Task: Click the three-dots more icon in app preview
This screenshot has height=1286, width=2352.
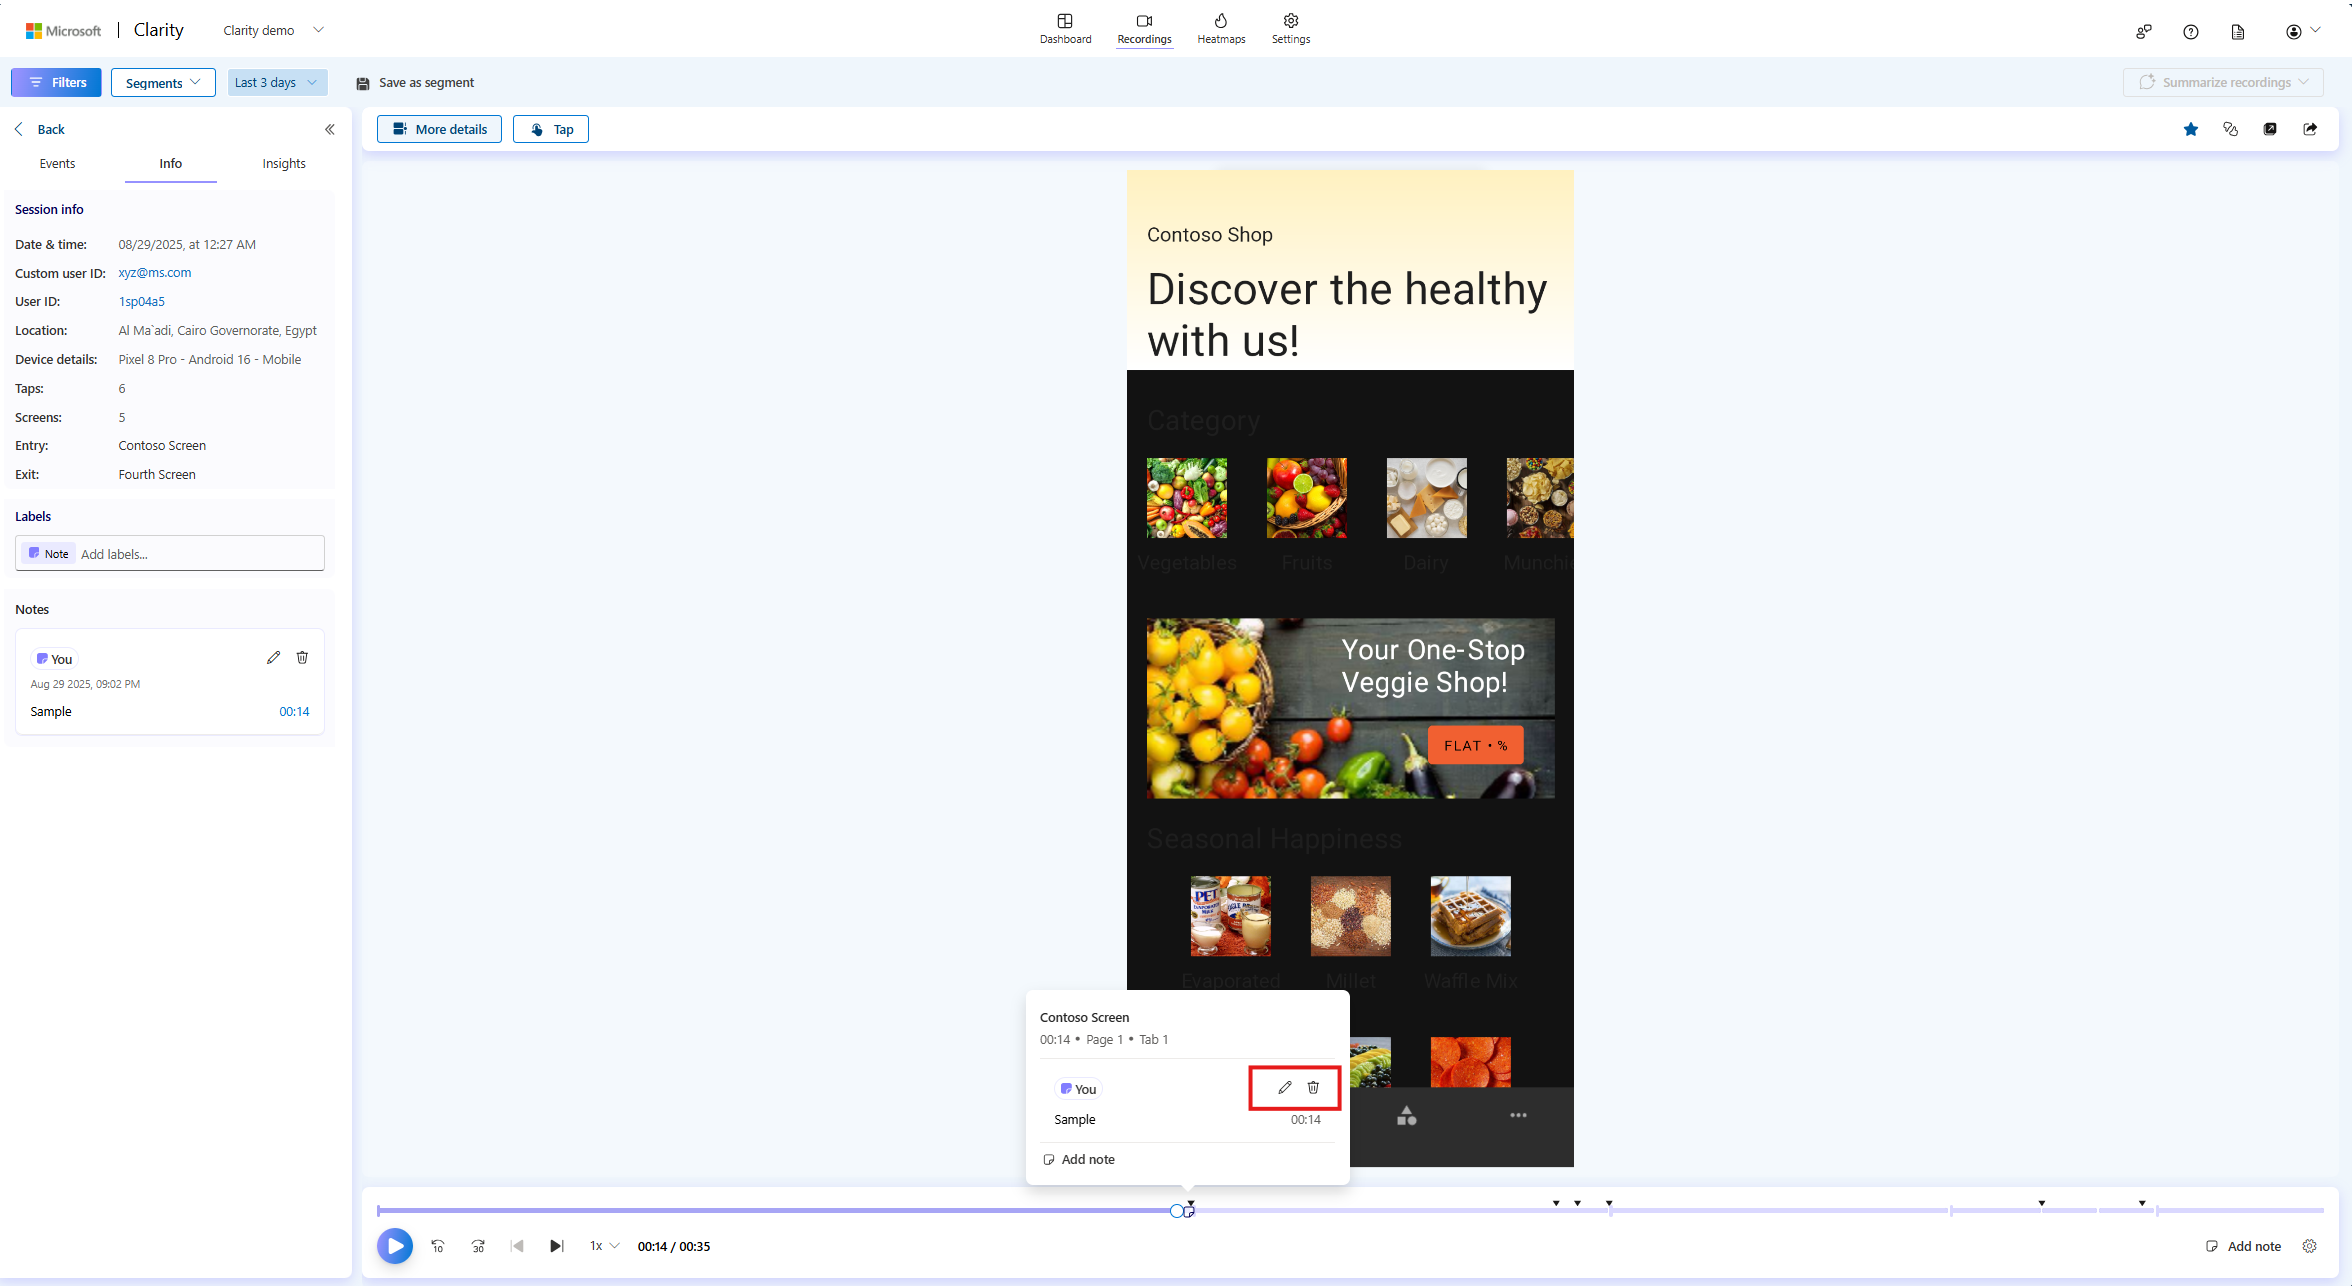Action: pos(1518,1115)
